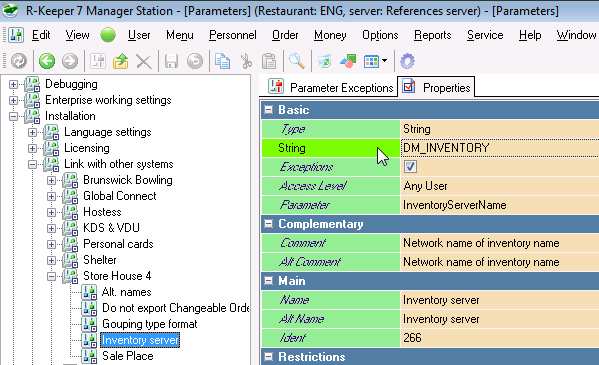
Task: Click the Access Level value Any User
Action: [x=425, y=186]
